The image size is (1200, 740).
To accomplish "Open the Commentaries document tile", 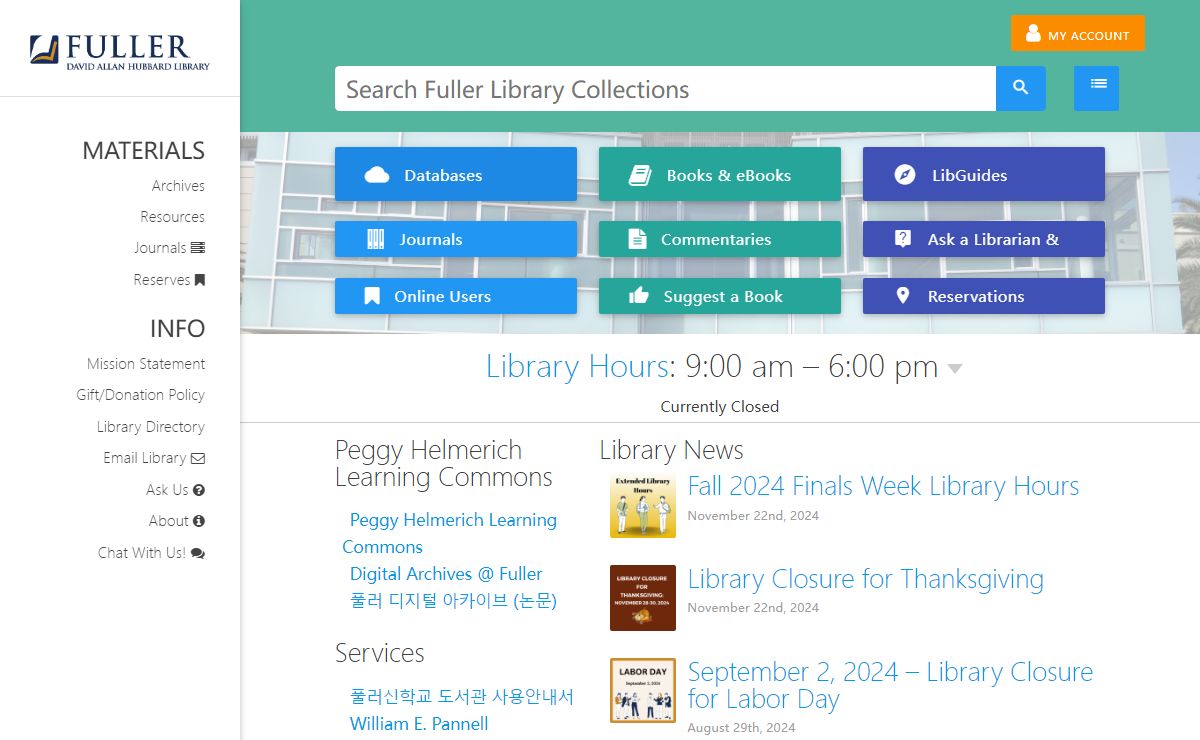I will point(719,239).
